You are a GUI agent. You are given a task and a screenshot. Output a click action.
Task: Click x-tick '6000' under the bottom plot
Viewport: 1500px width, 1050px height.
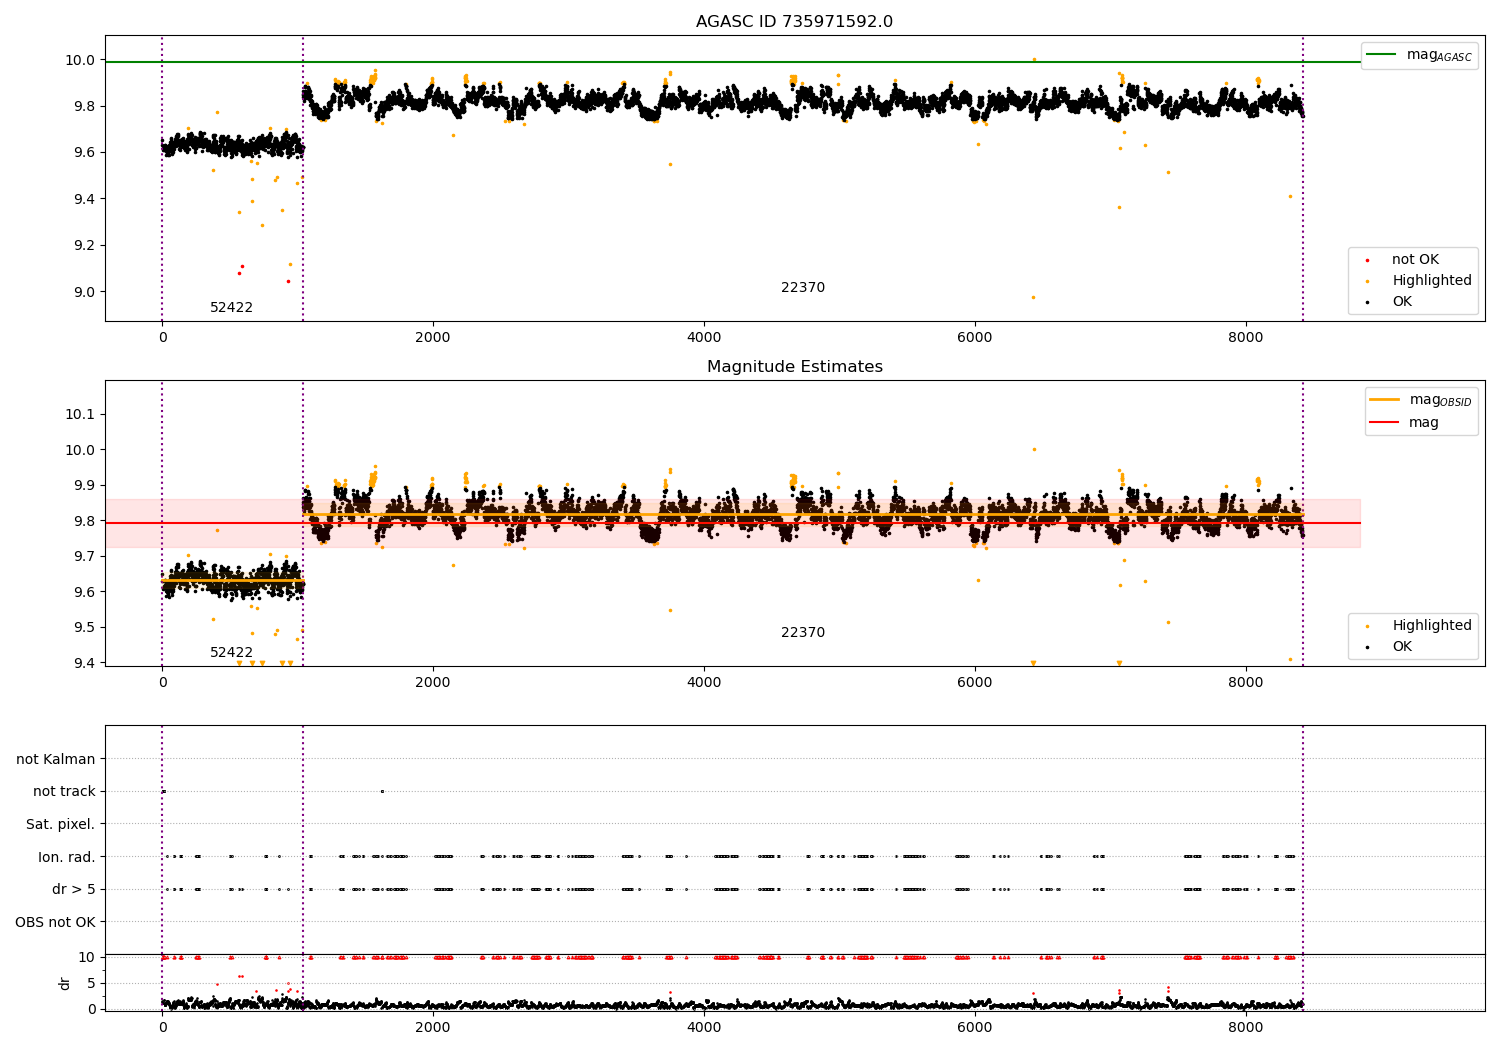tap(975, 1027)
